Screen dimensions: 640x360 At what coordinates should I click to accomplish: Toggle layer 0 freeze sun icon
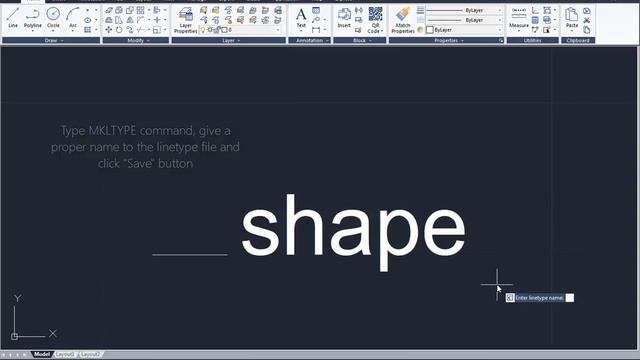coord(210,30)
